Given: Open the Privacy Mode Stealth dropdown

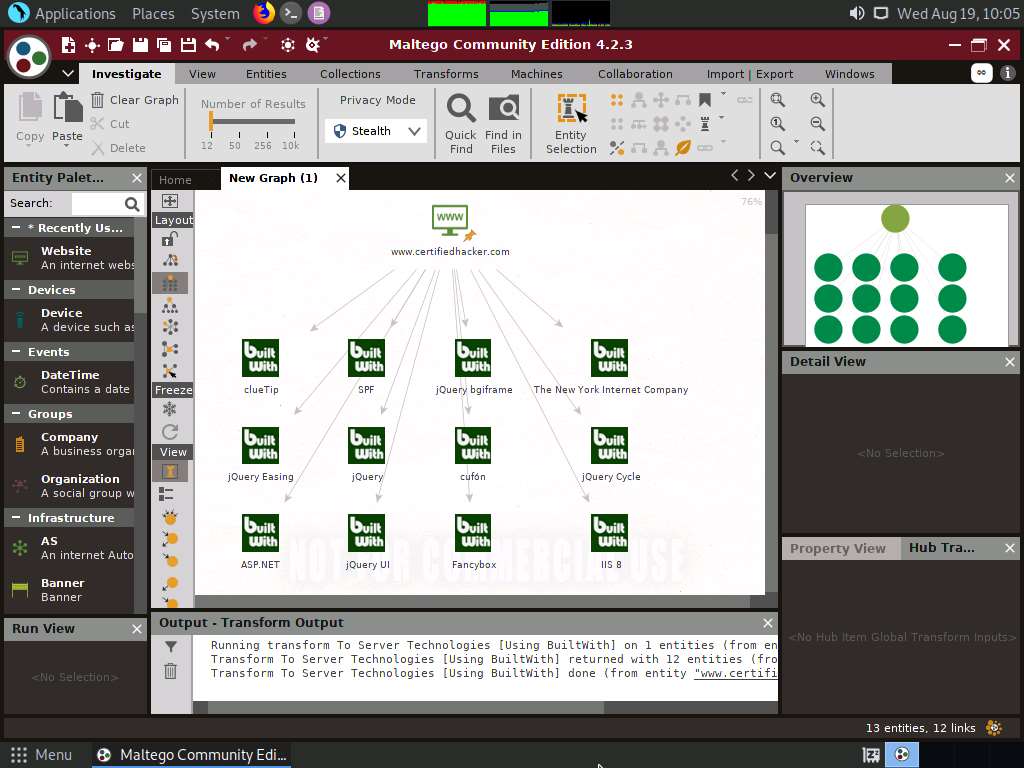Looking at the screenshot, I should coord(376,131).
